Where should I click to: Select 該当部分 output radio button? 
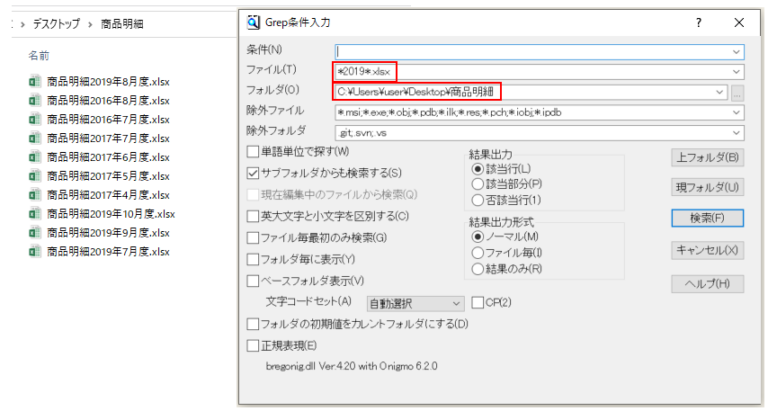[x=478, y=184]
